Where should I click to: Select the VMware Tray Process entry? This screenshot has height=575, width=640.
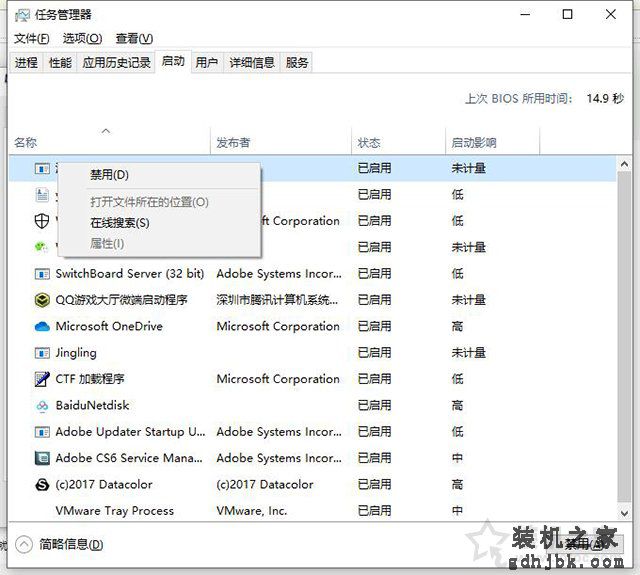coord(313,511)
